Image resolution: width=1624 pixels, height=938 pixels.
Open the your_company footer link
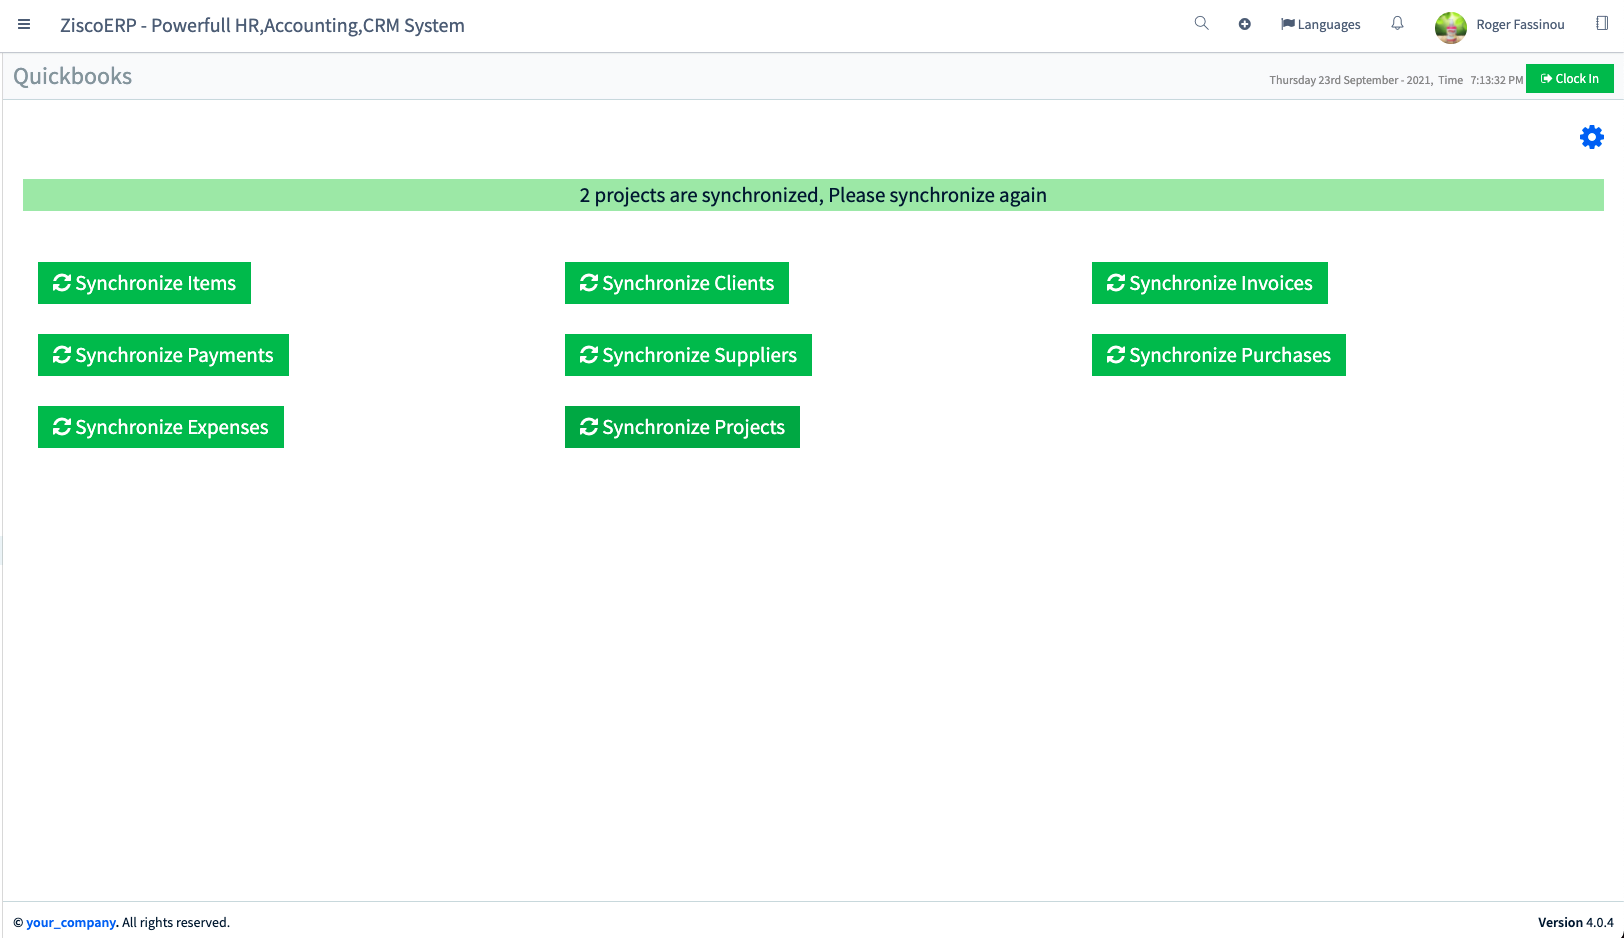pyautogui.click(x=71, y=923)
